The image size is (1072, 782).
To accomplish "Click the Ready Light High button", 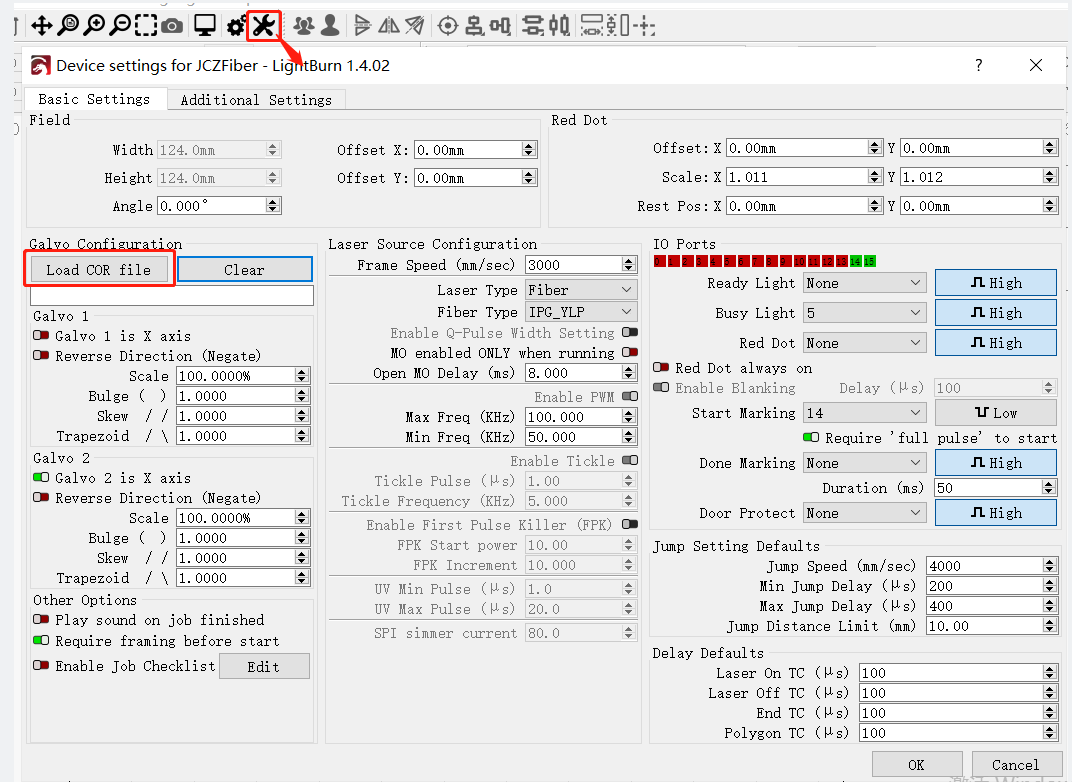I will coord(995,283).
